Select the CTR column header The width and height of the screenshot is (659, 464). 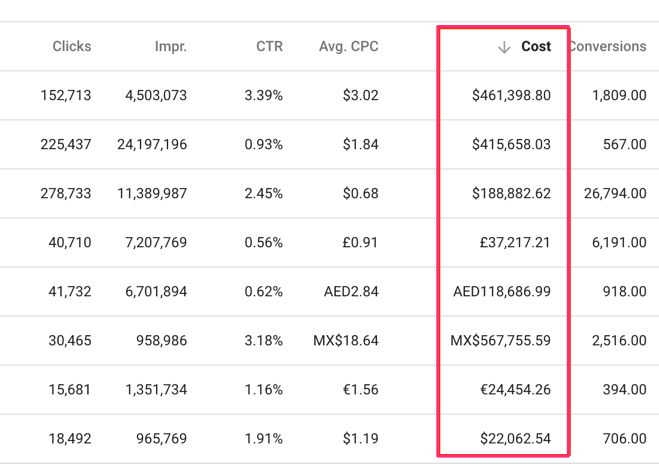[x=268, y=47]
